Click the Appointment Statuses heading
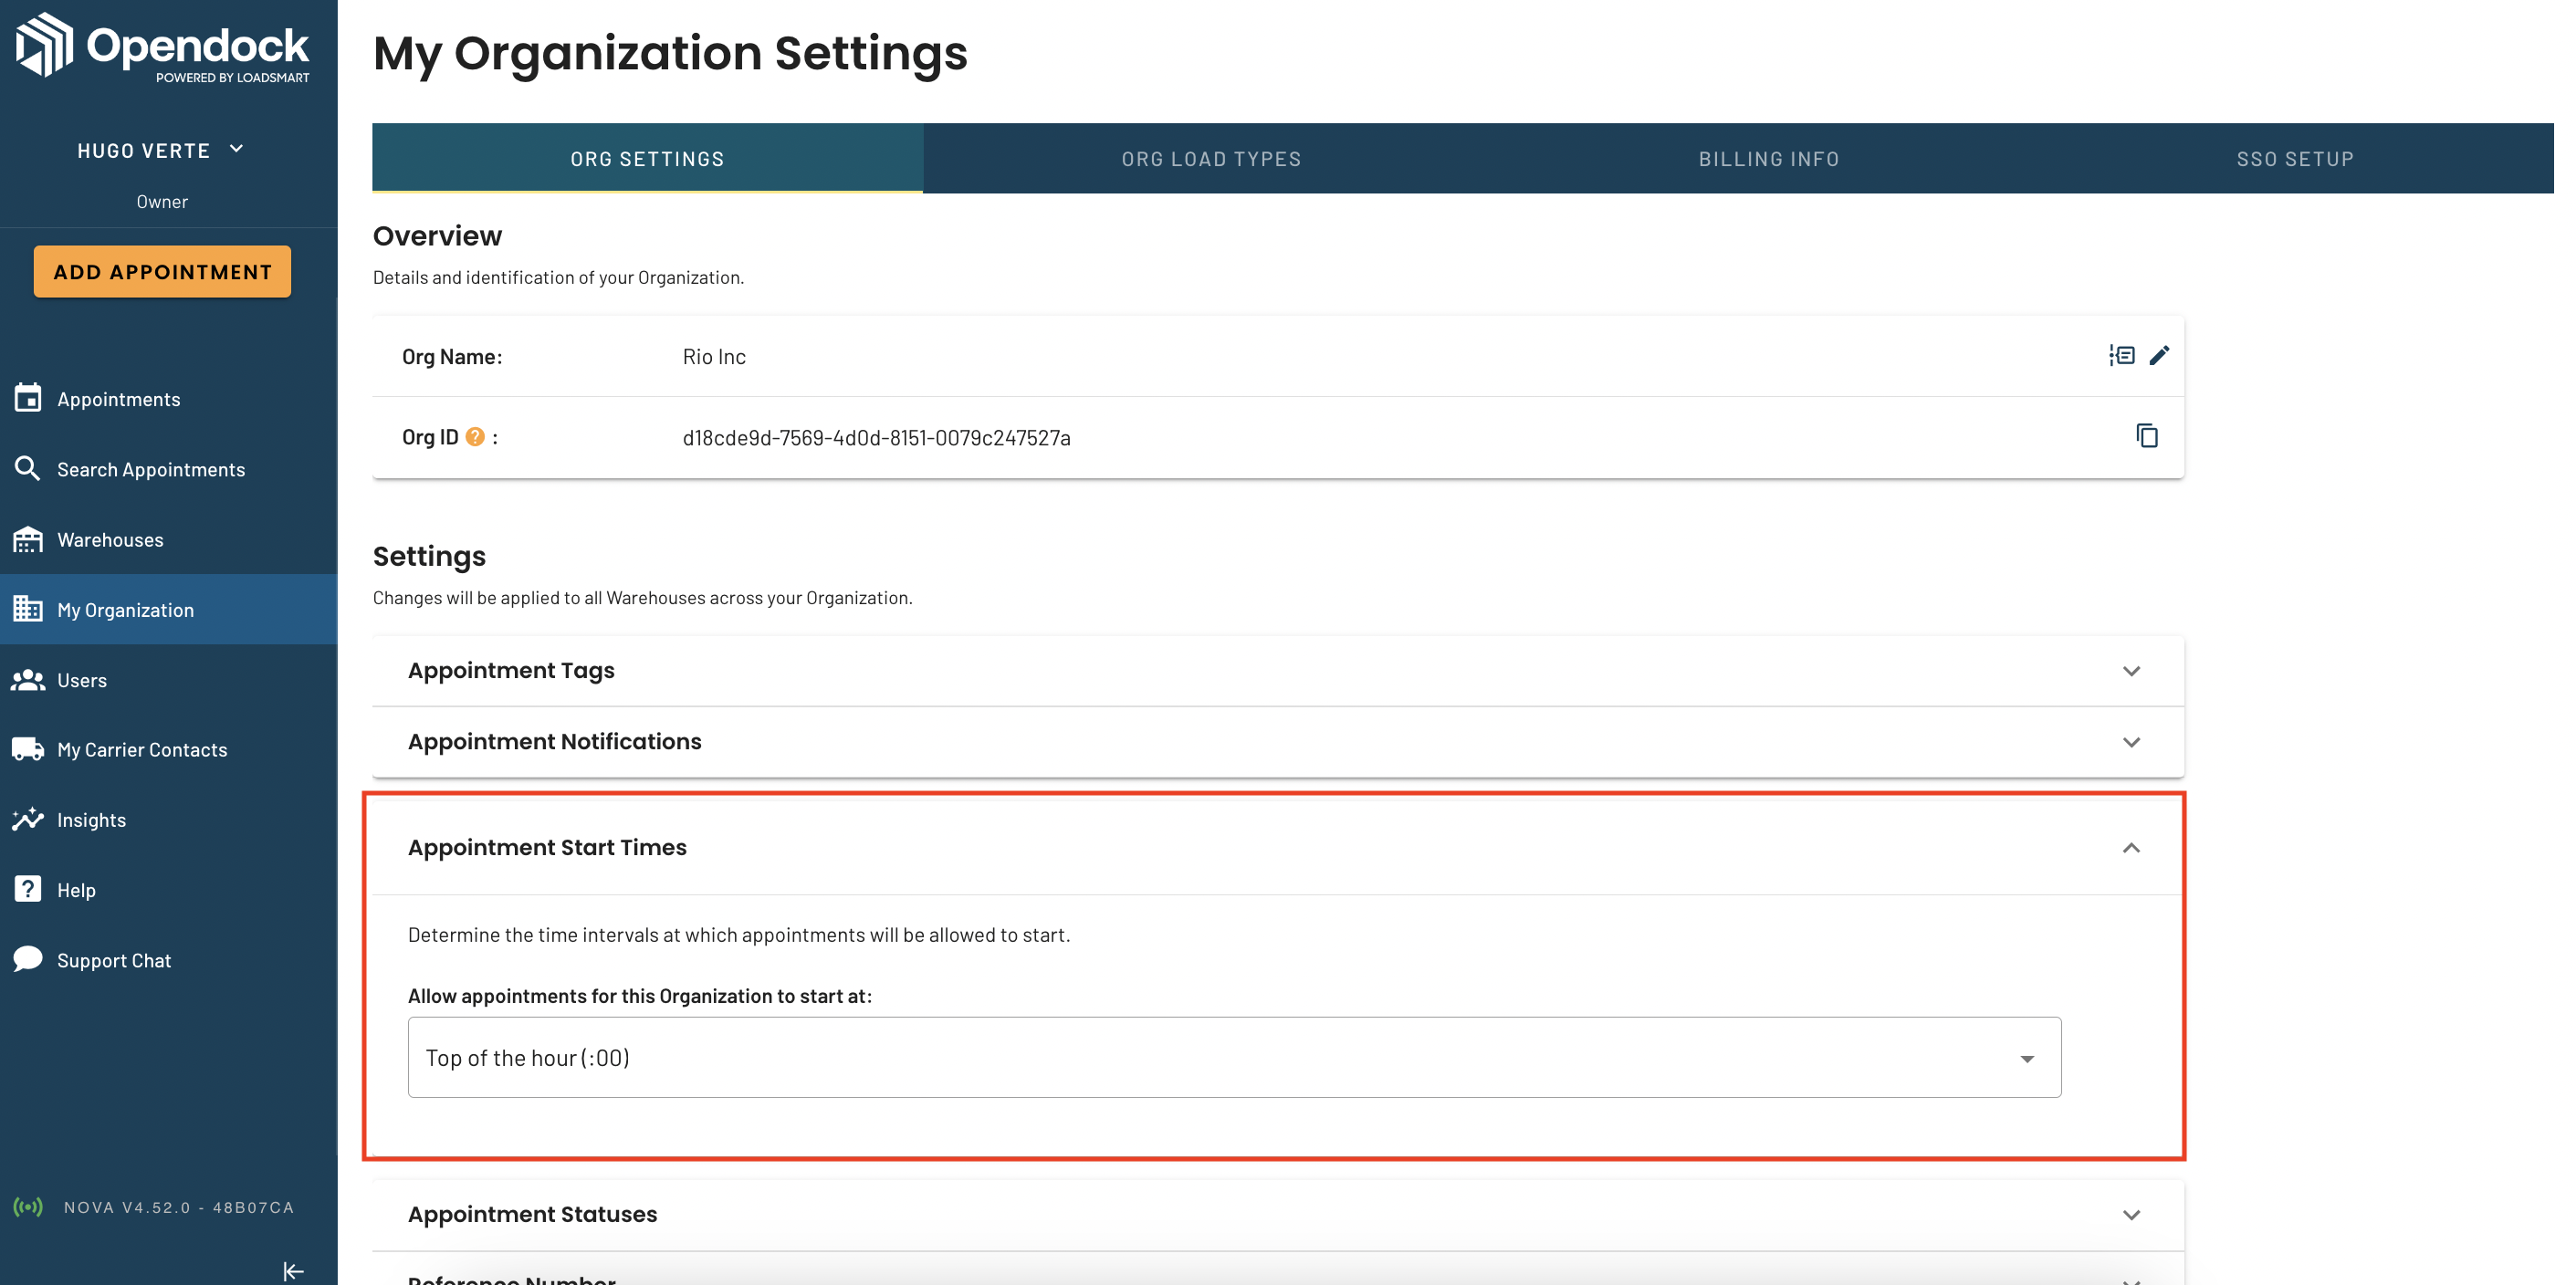This screenshot has width=2576, height=1285. pyautogui.click(x=532, y=1214)
